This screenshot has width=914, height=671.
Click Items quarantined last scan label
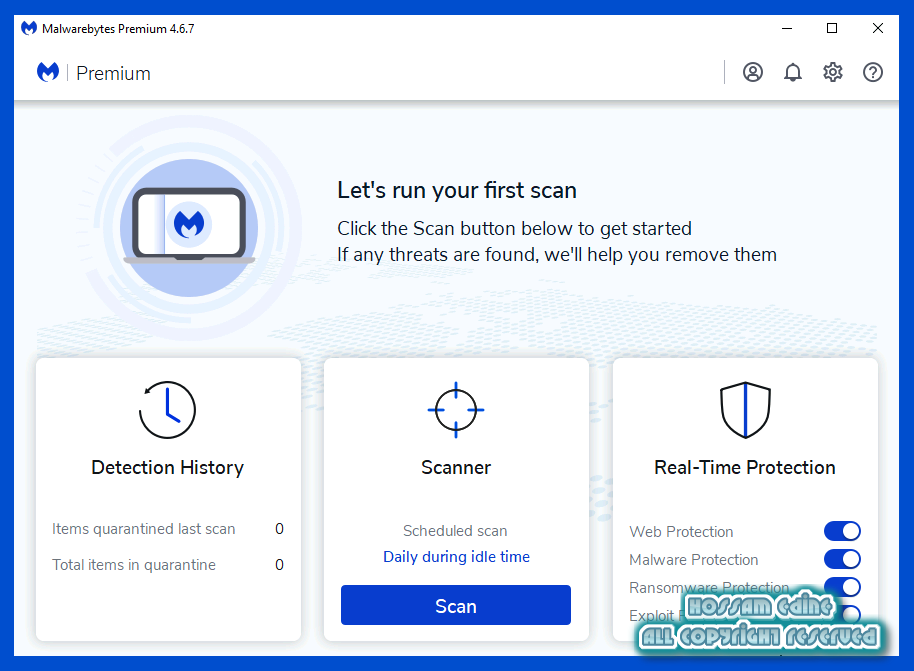143,529
